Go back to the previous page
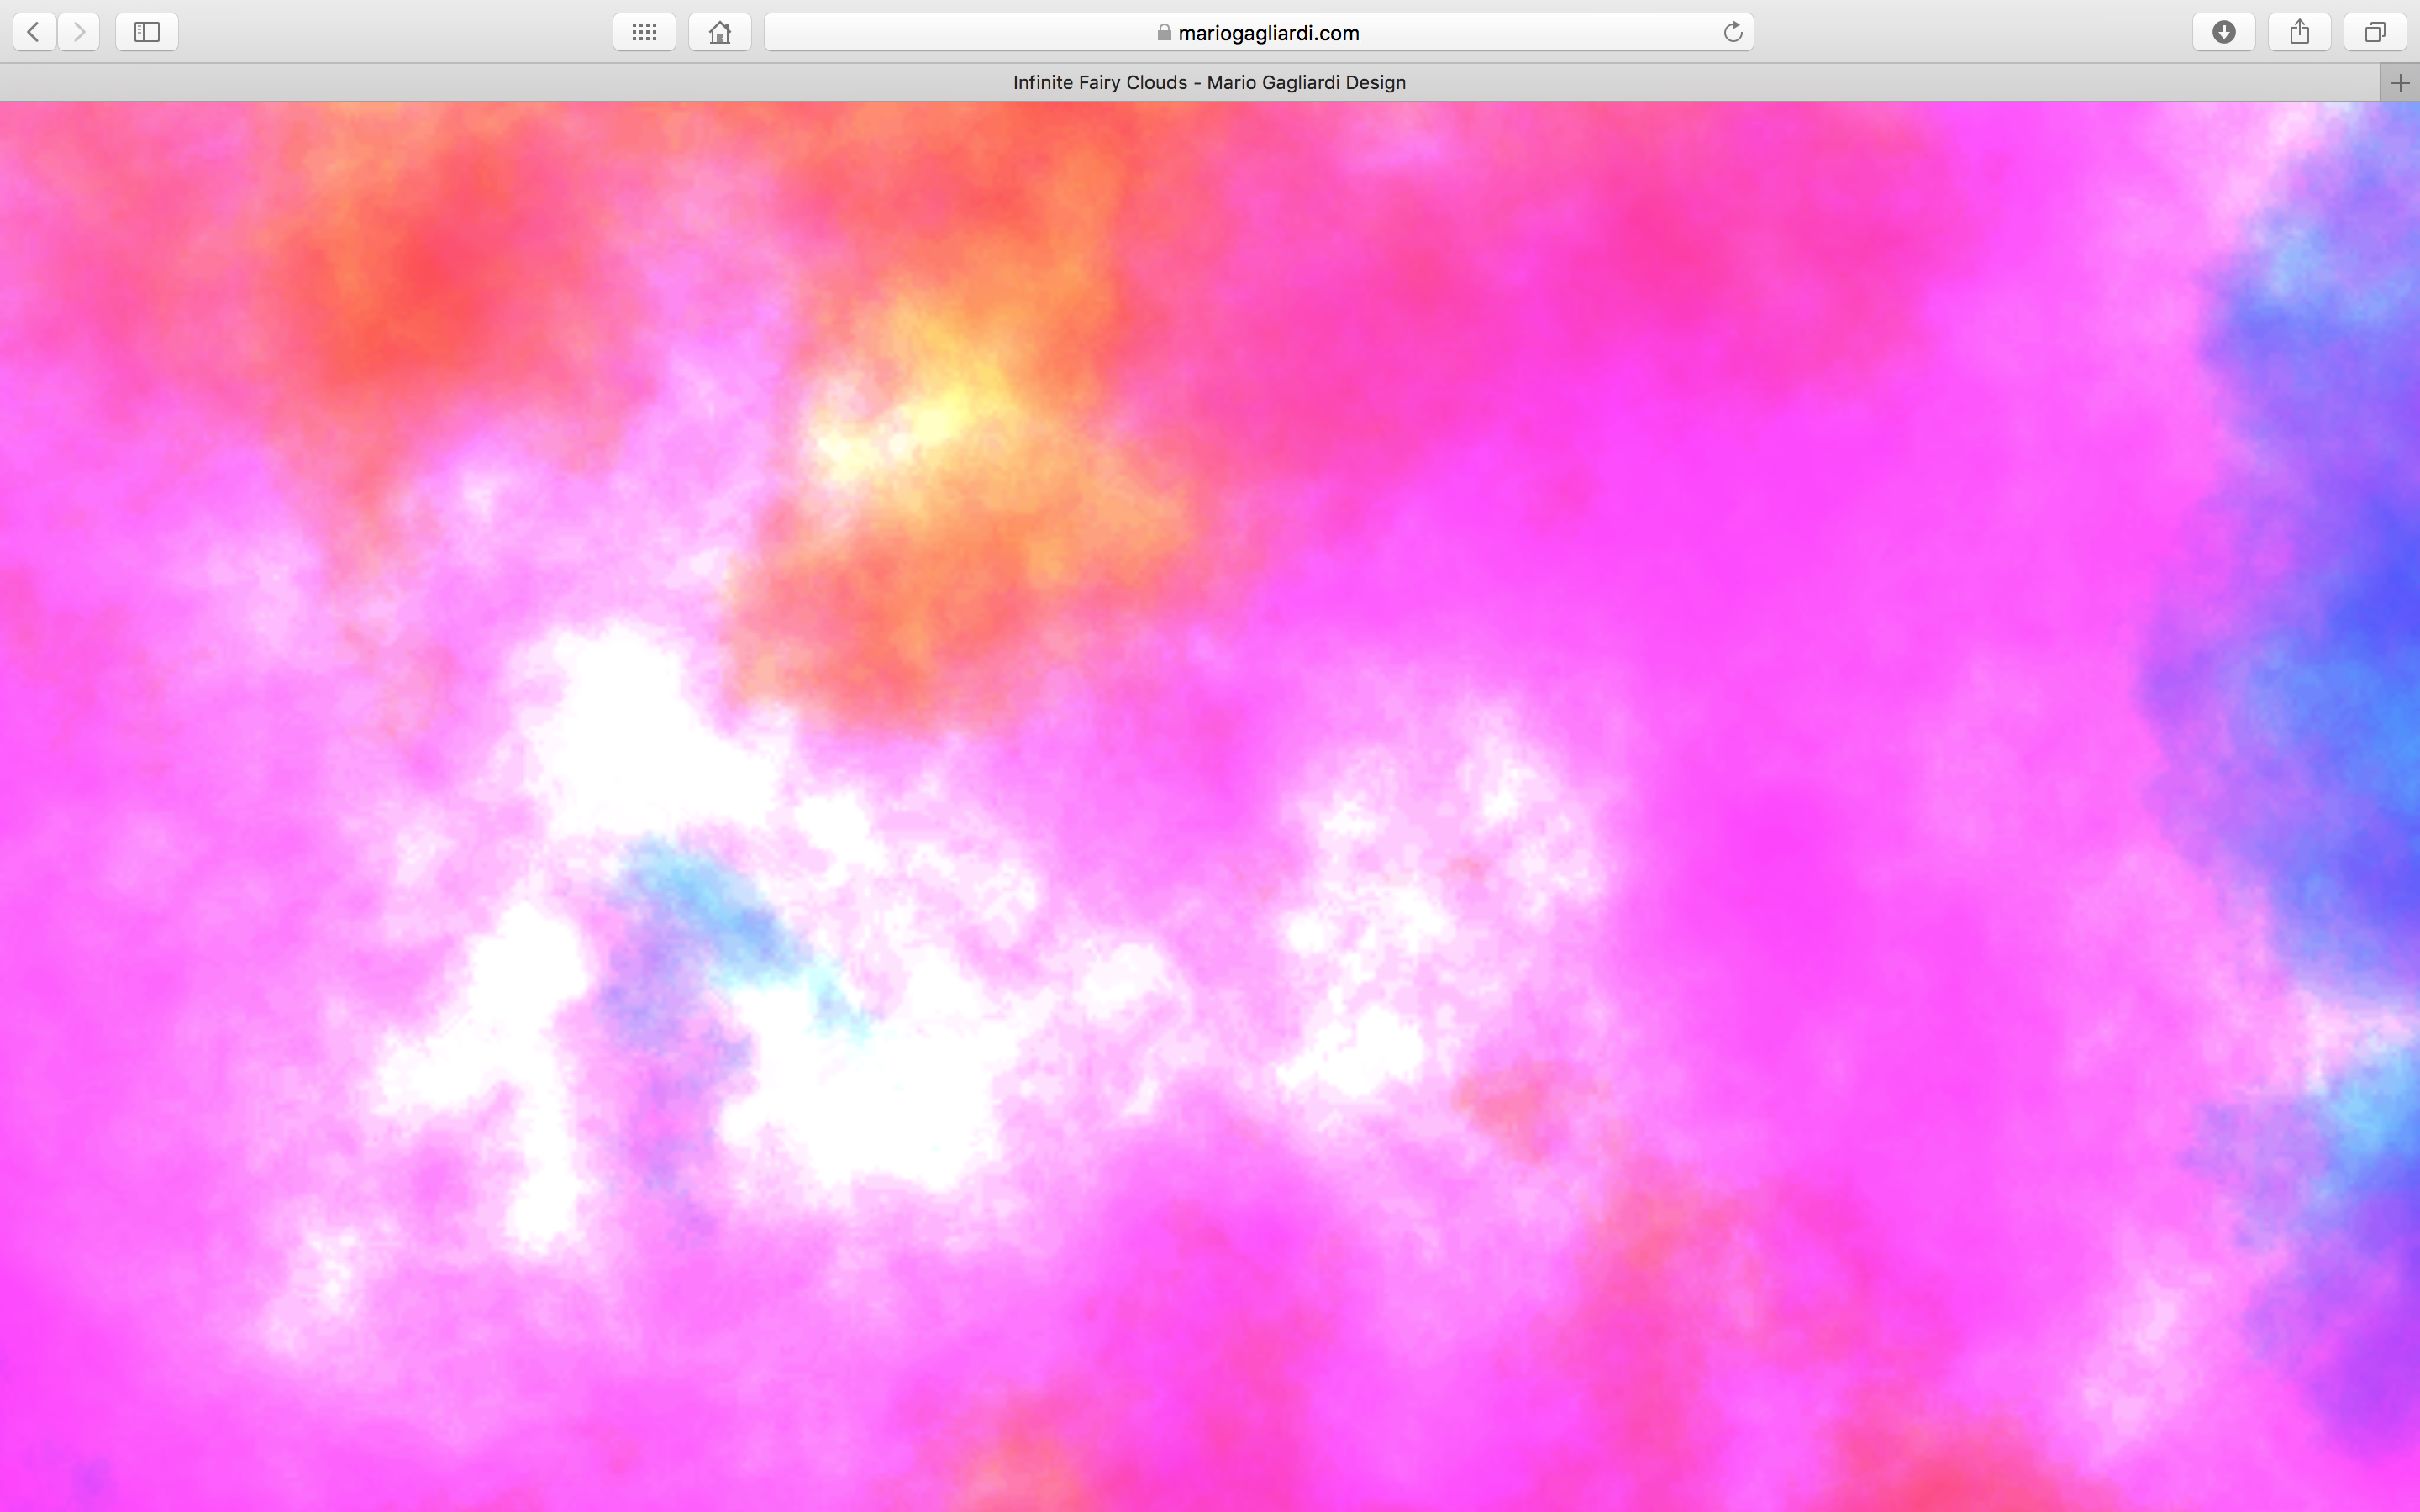The width and height of the screenshot is (2420, 1512). click(x=34, y=32)
